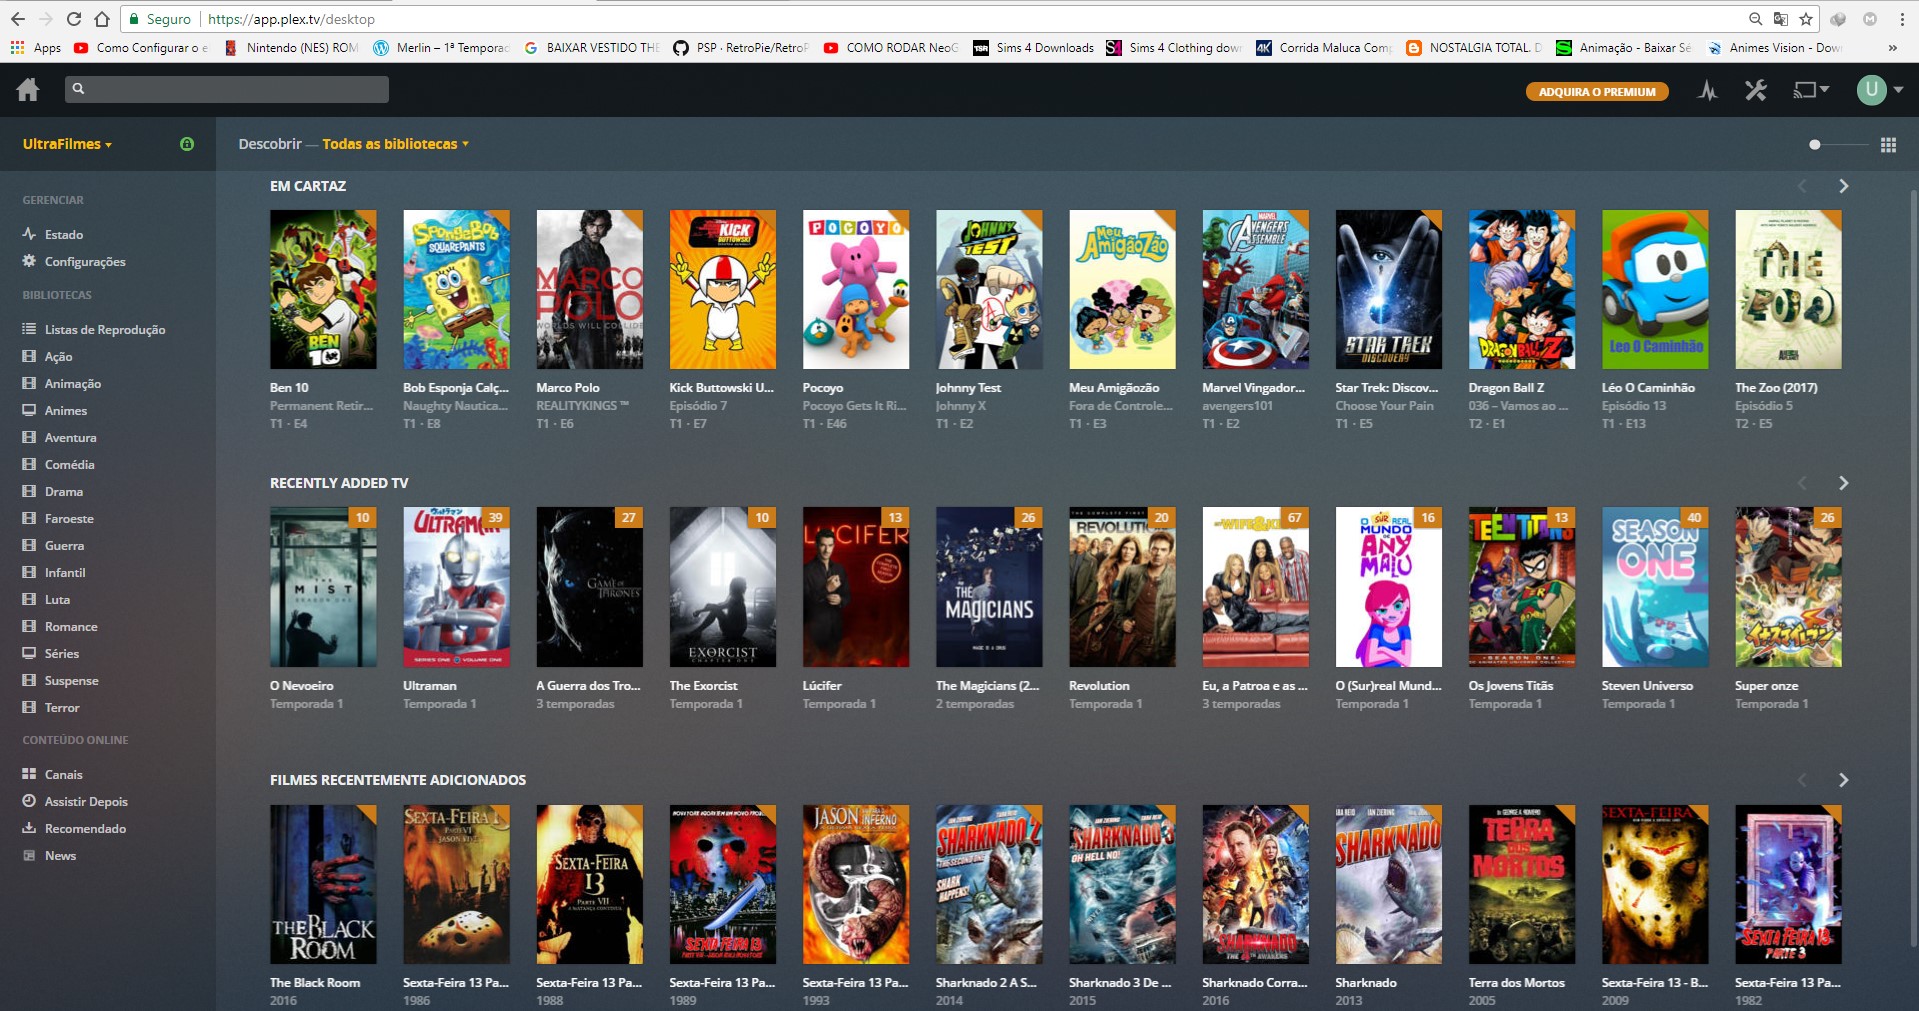Open the Guerra library link
The height and width of the screenshot is (1011, 1919).
(64, 545)
